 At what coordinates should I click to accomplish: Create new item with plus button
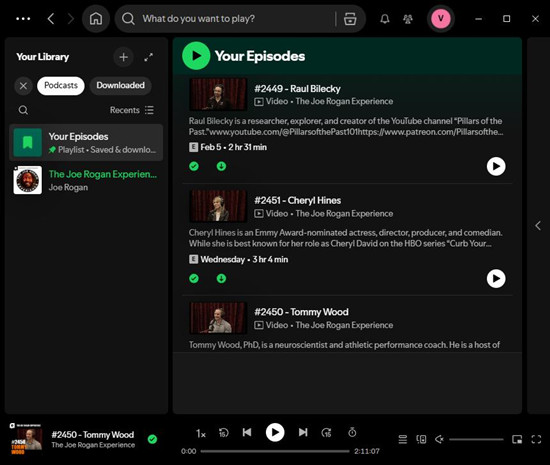(123, 57)
